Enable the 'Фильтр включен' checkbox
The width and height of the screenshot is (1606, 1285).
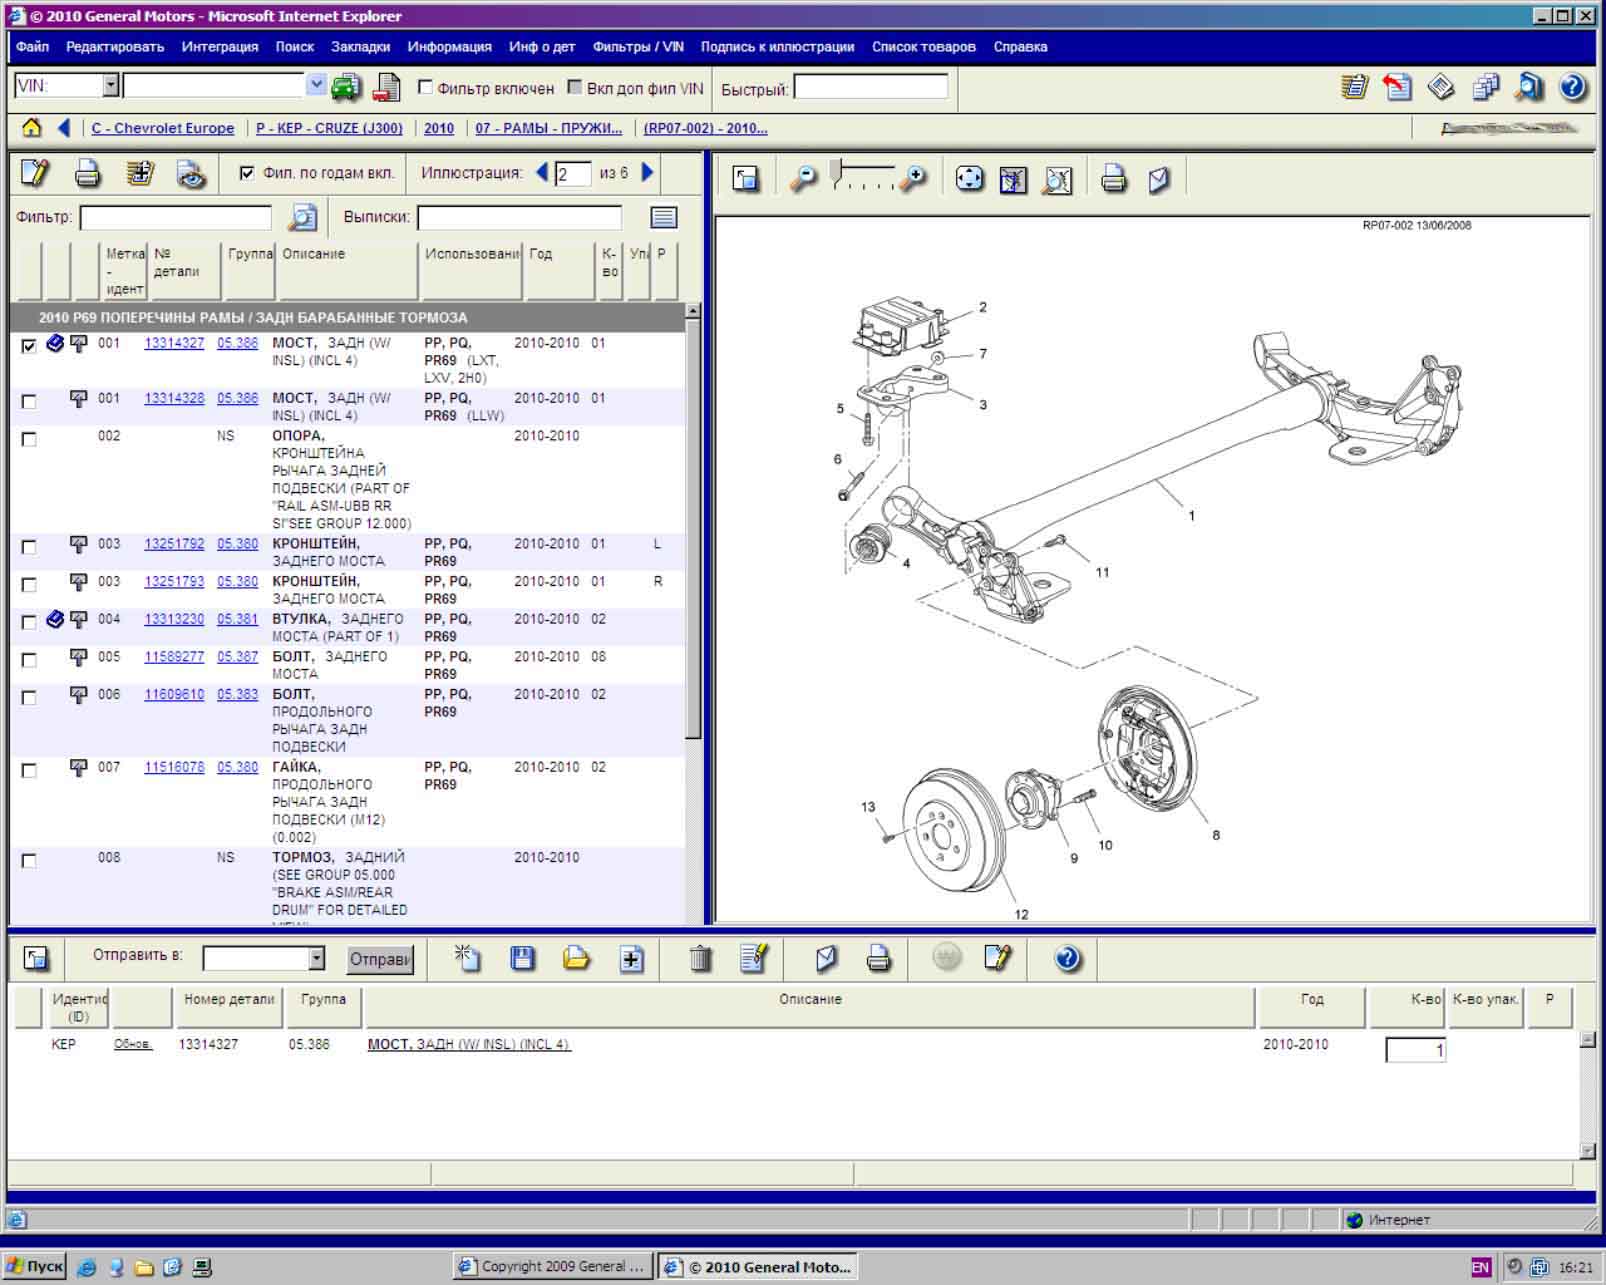click(x=425, y=88)
